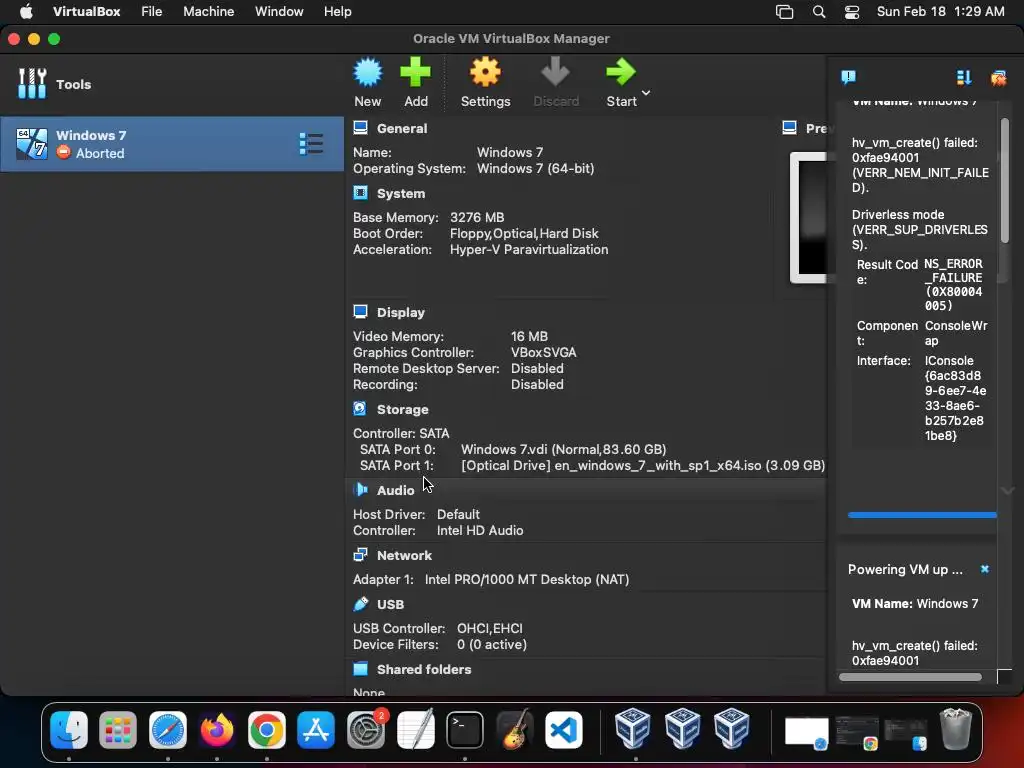Open the App Store from the Dock
The width and height of the screenshot is (1024, 768).
click(316, 729)
